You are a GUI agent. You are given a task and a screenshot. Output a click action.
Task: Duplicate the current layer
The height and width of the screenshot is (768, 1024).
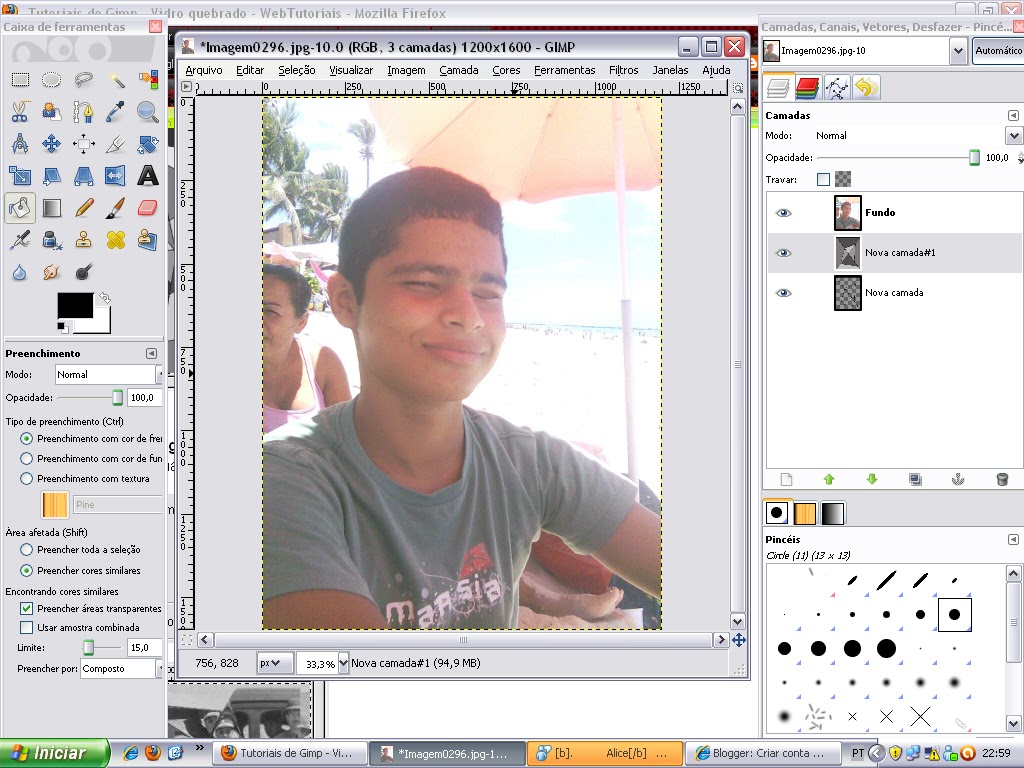click(x=915, y=479)
